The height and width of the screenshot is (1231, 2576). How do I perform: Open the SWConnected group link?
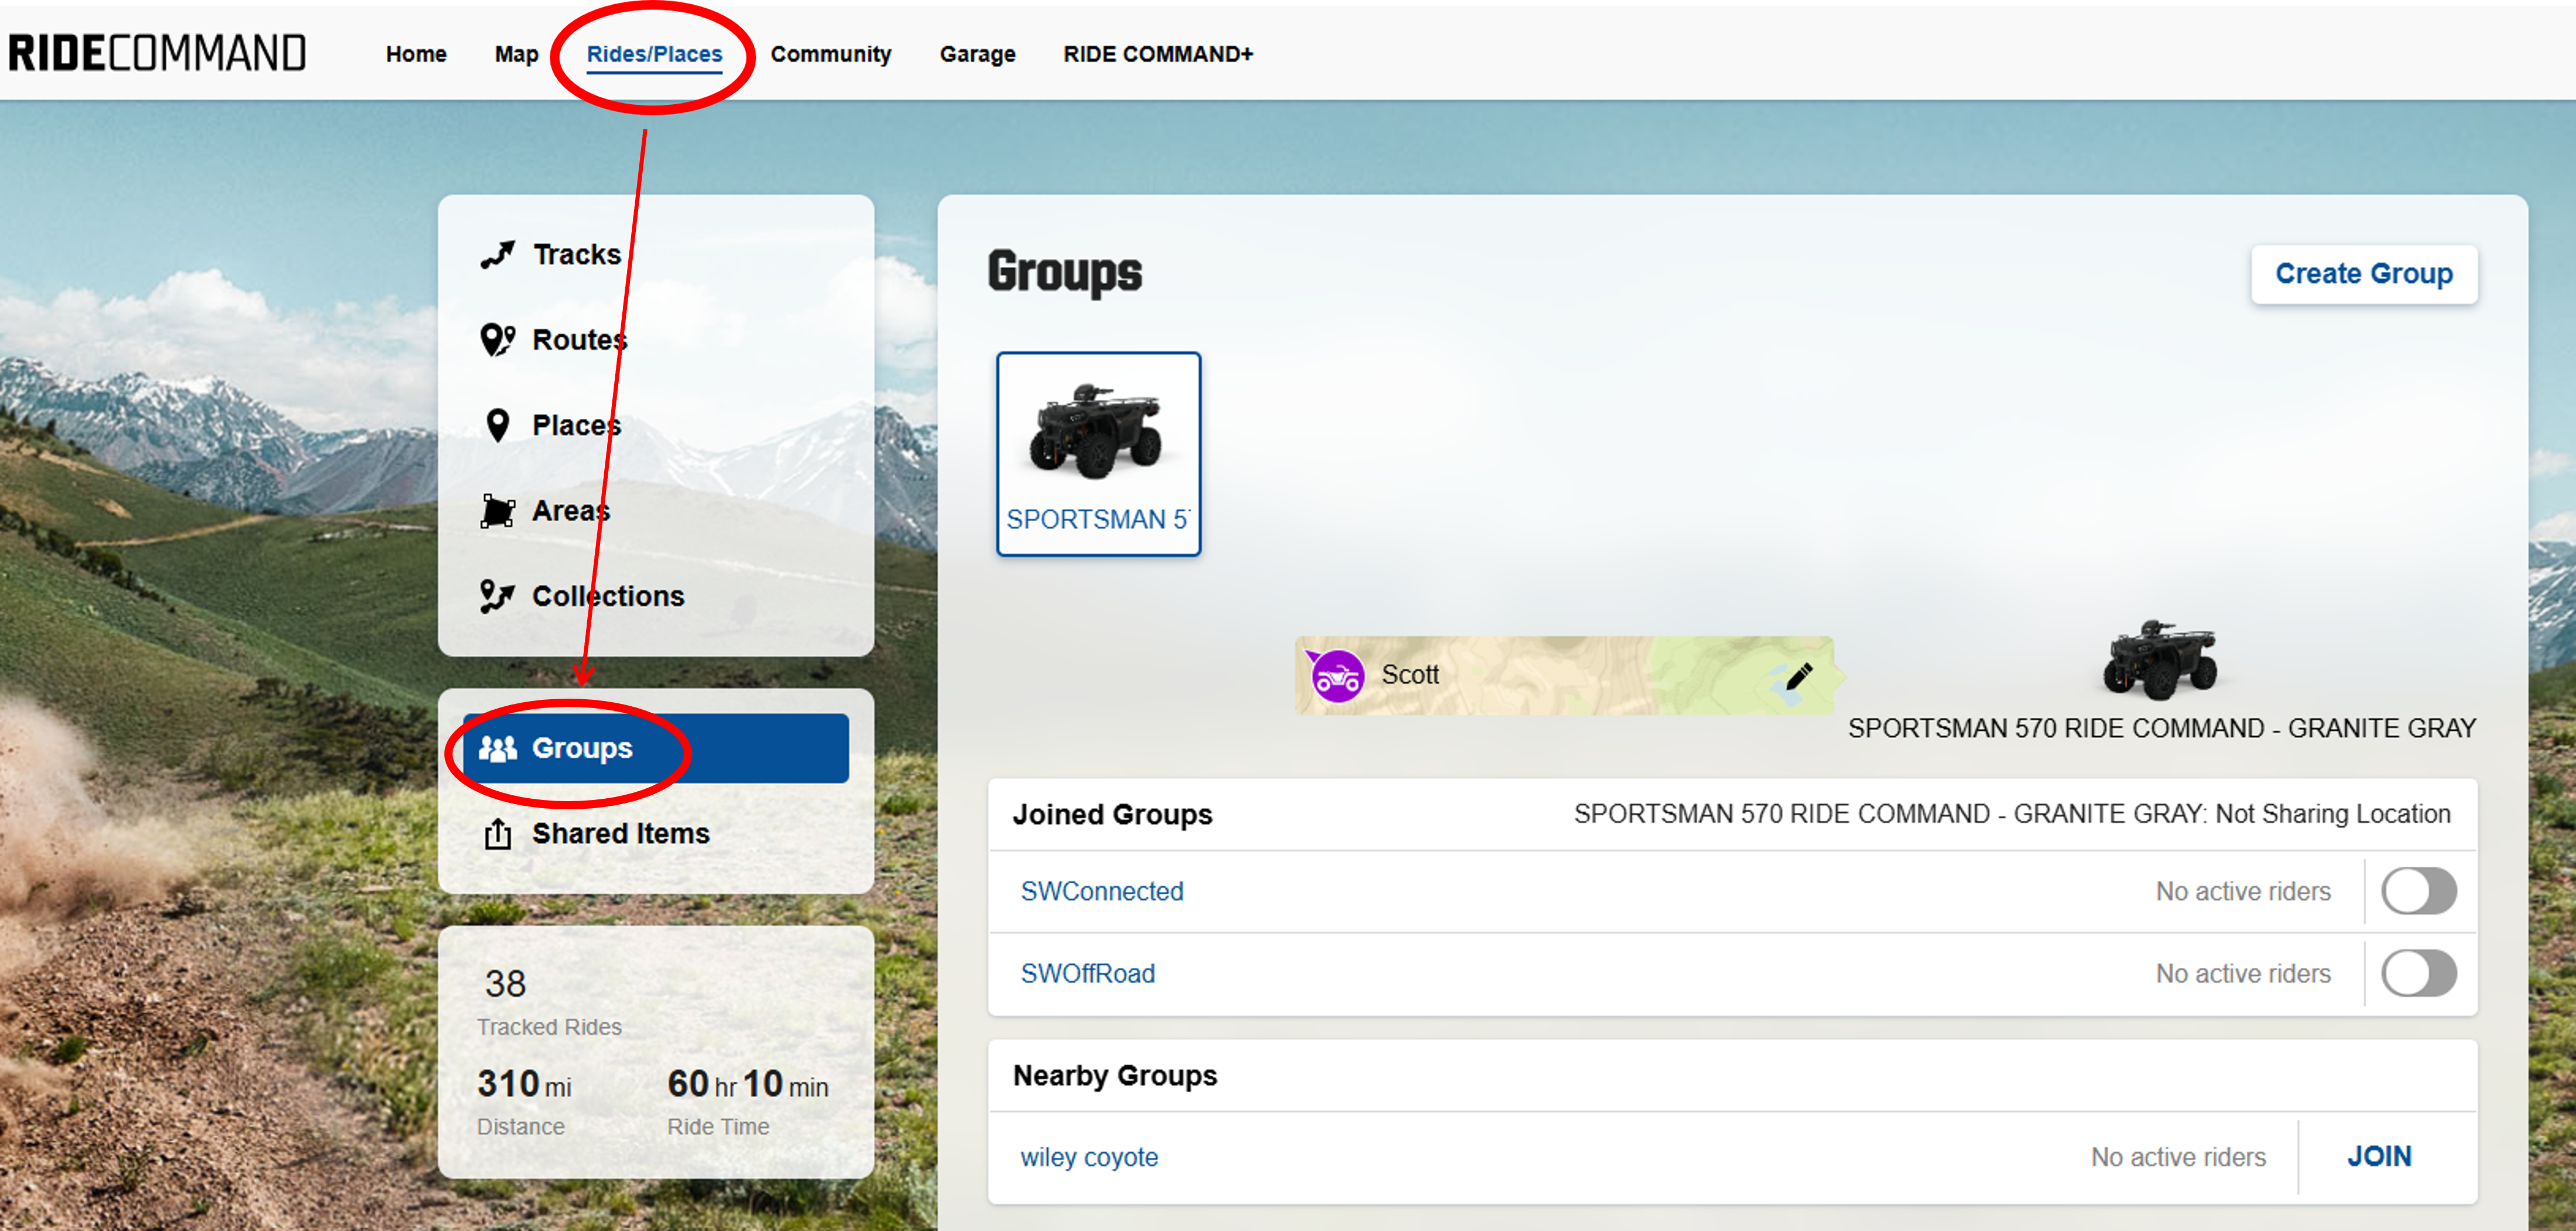[x=1101, y=891]
